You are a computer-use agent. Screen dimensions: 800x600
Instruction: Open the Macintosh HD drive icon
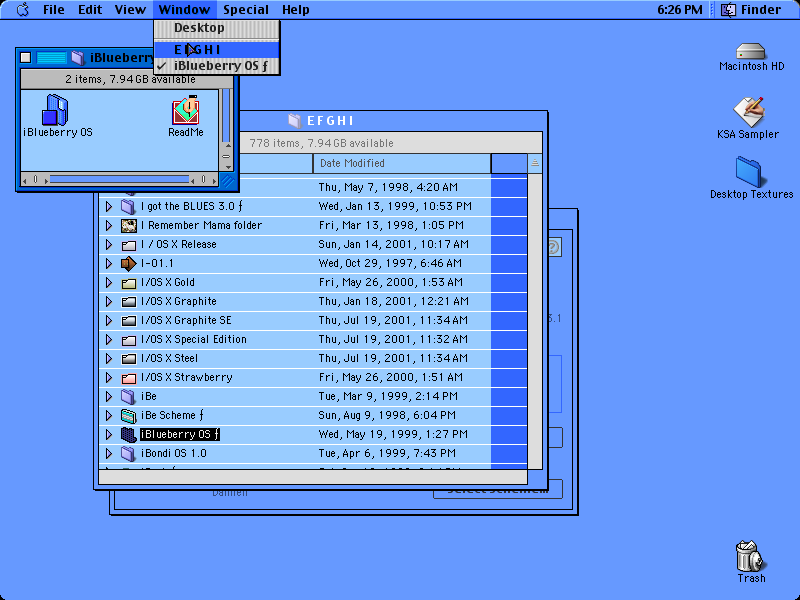pos(751,51)
